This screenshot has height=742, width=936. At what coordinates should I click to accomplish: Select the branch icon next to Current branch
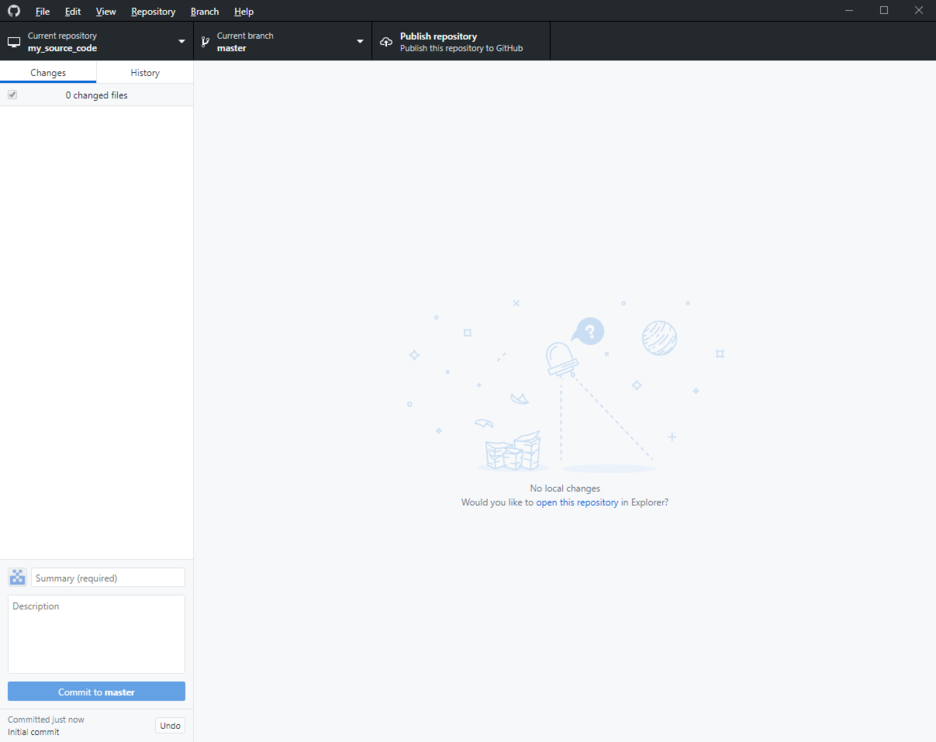204,41
